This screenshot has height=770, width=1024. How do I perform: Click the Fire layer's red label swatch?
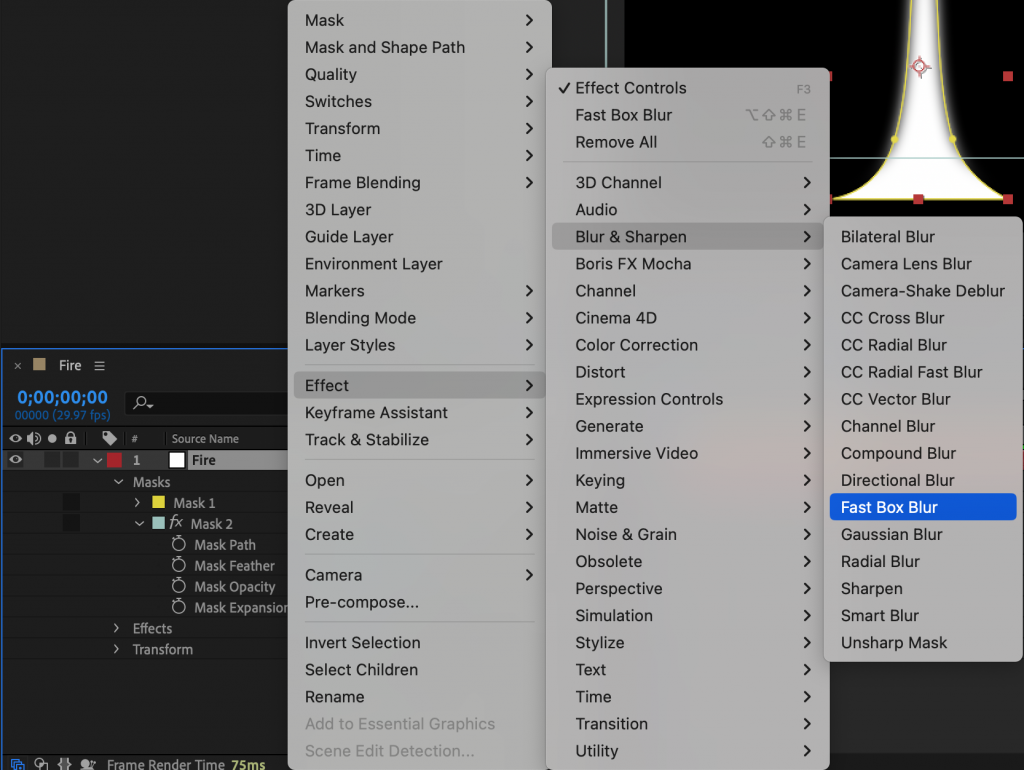(x=113, y=460)
